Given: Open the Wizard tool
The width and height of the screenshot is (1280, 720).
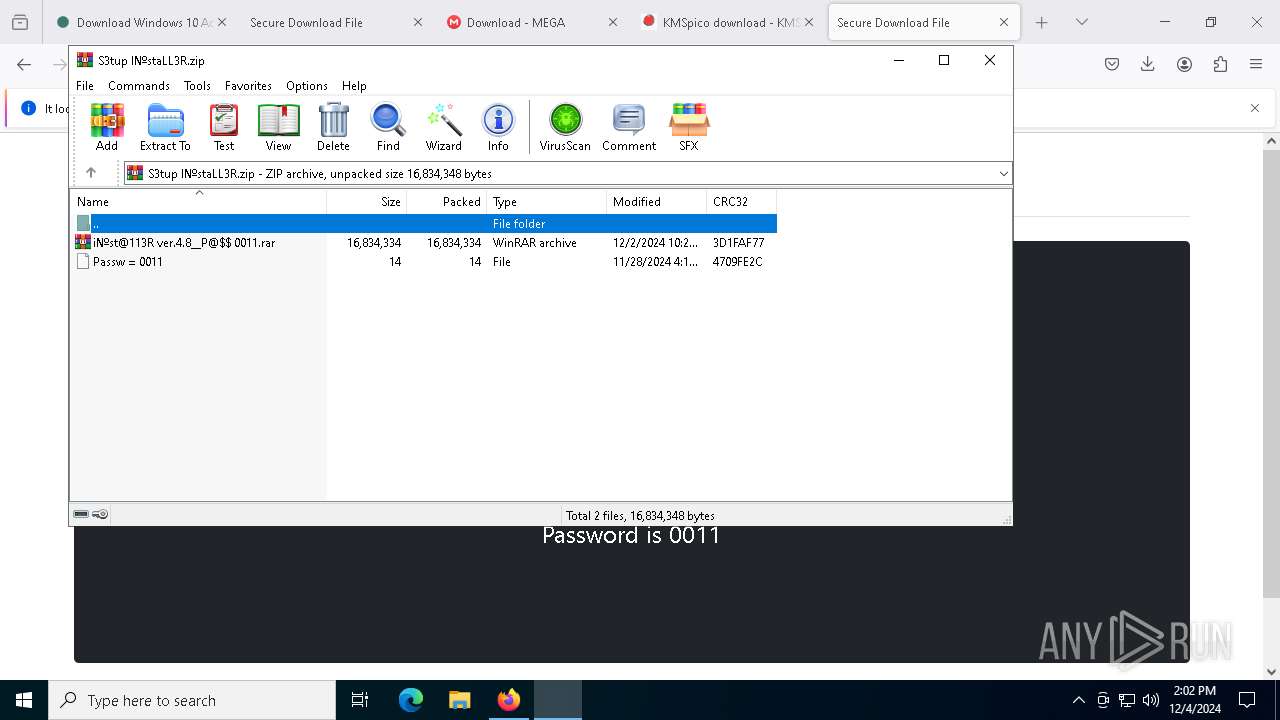Looking at the screenshot, I should click(x=444, y=127).
